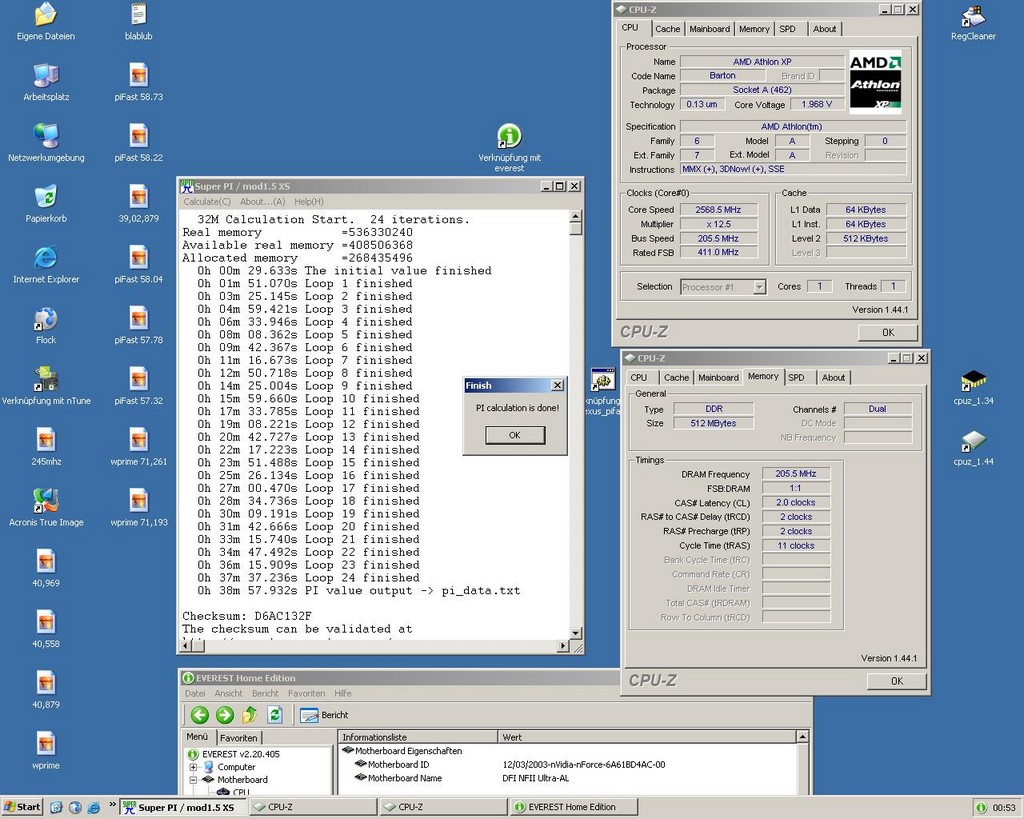Click the first CPU-Z taskbar button
The height and width of the screenshot is (819, 1024).
click(x=312, y=807)
